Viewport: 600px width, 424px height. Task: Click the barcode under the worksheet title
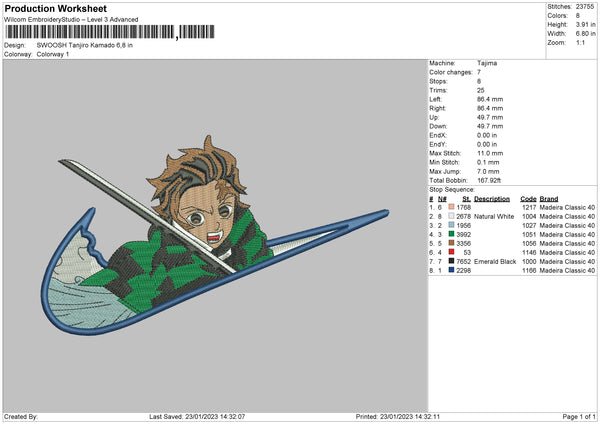(110, 32)
